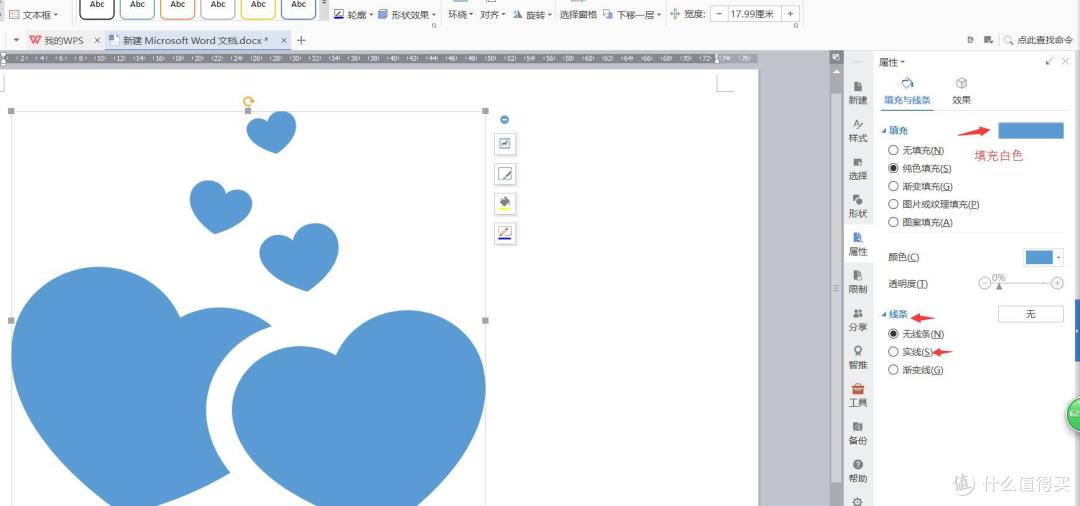The image size is (1080, 506).
Task: Decrease transparency with minus button
Action: 984,283
